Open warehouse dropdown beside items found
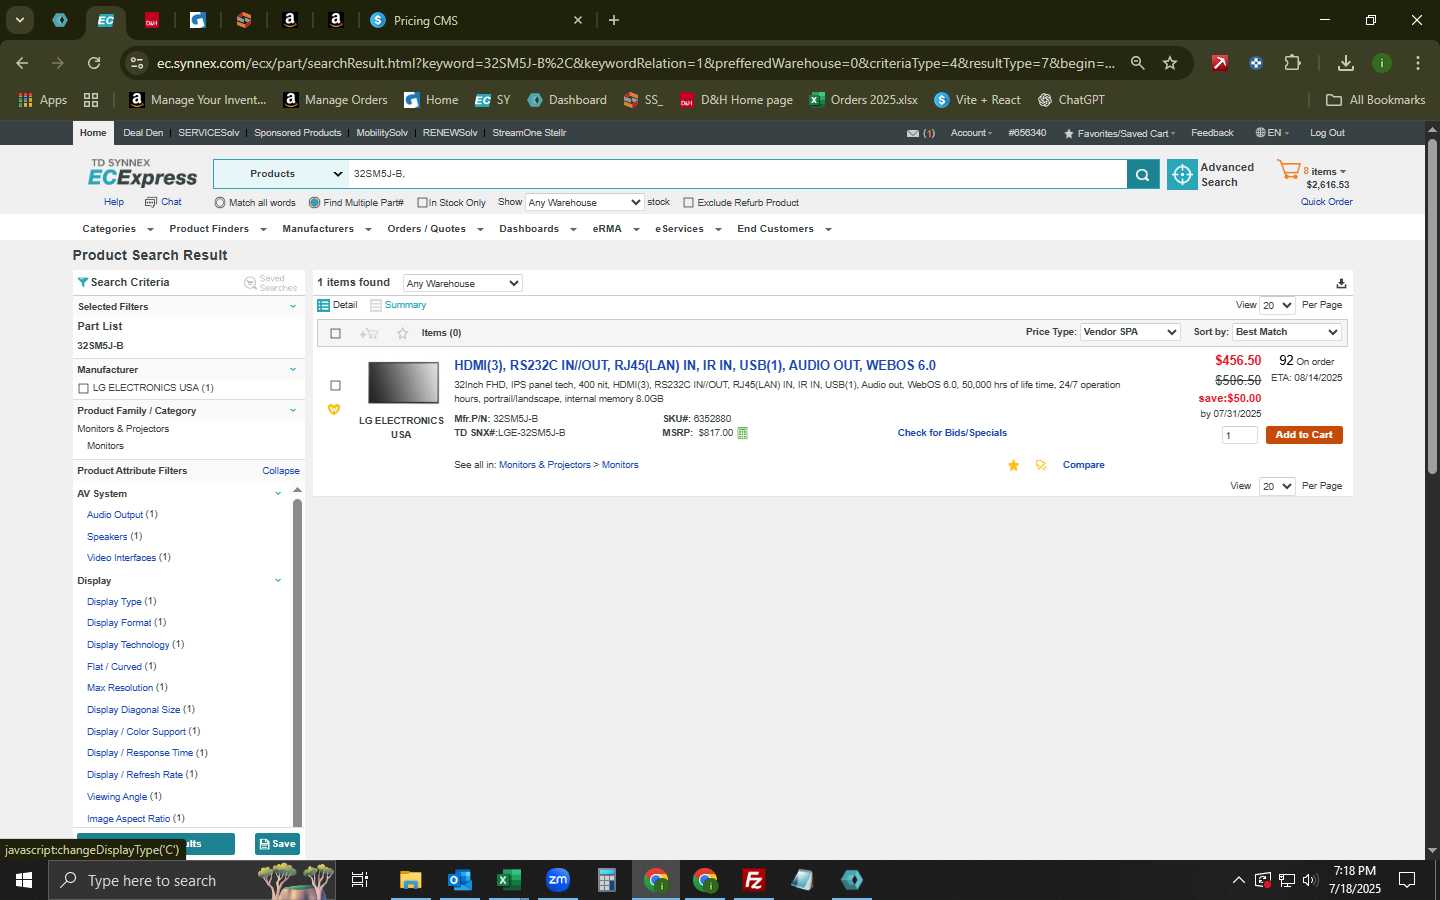The width and height of the screenshot is (1440, 900). (x=462, y=283)
